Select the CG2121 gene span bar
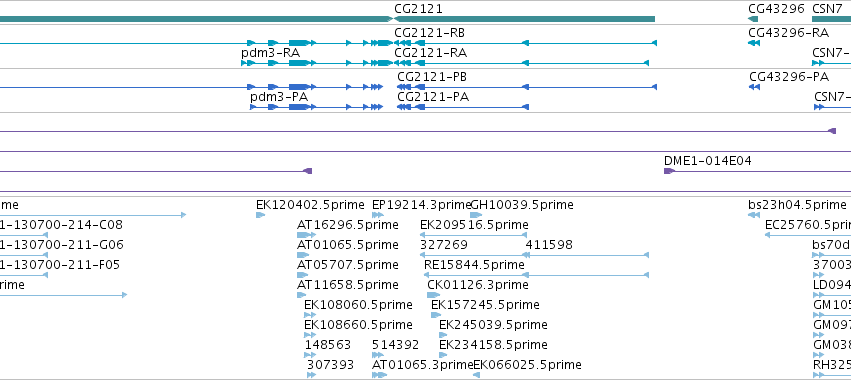Screen dimensions: 851x380 point(524,19)
